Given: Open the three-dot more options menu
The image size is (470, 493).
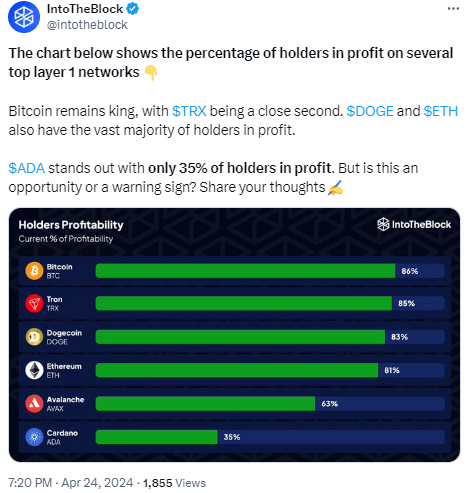Looking at the screenshot, I should 453,9.
